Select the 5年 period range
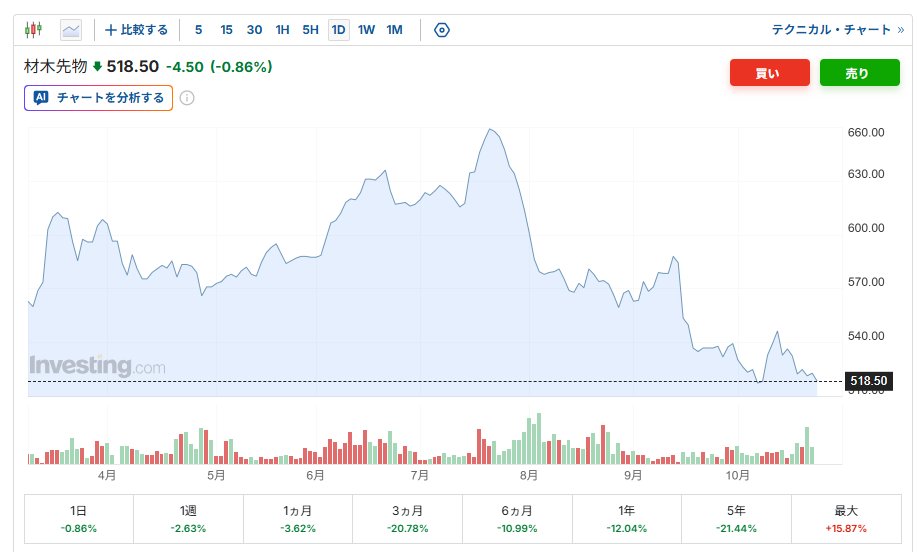The width and height of the screenshot is (918, 552). click(736, 519)
